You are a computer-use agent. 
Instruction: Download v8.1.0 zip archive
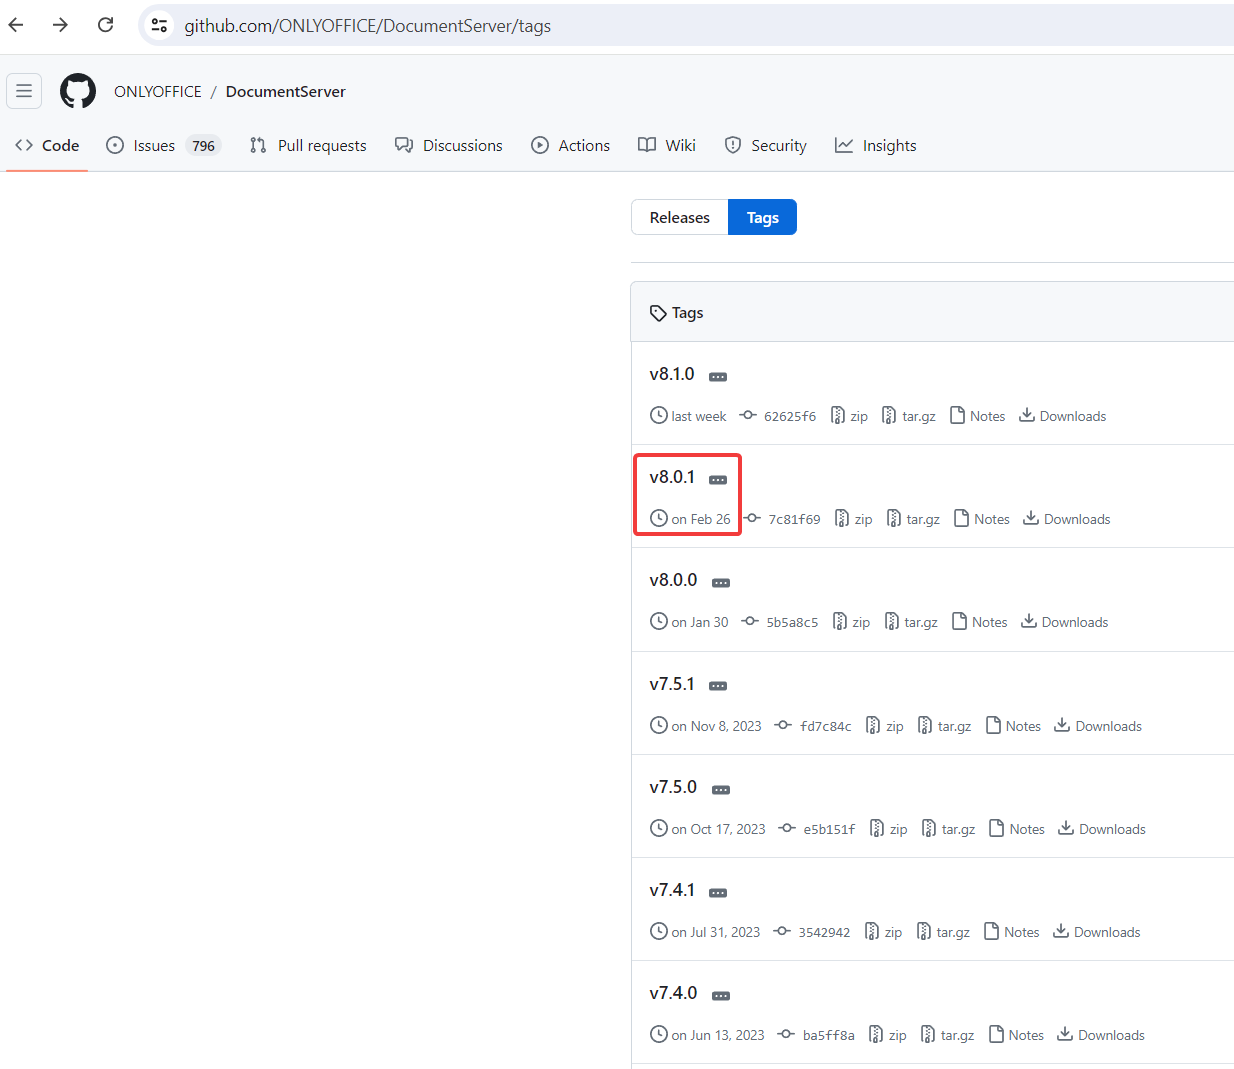pyautogui.click(x=849, y=416)
